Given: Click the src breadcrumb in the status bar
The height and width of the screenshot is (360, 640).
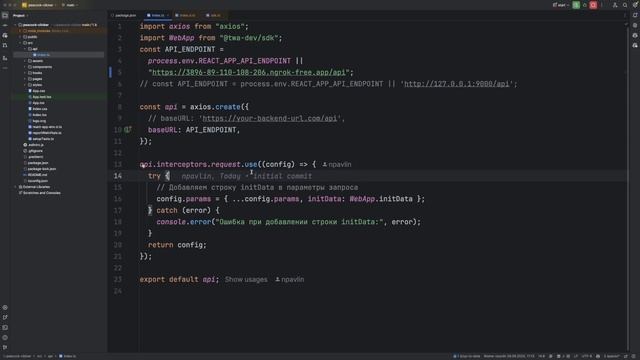Looking at the screenshot, I should 40,356.
